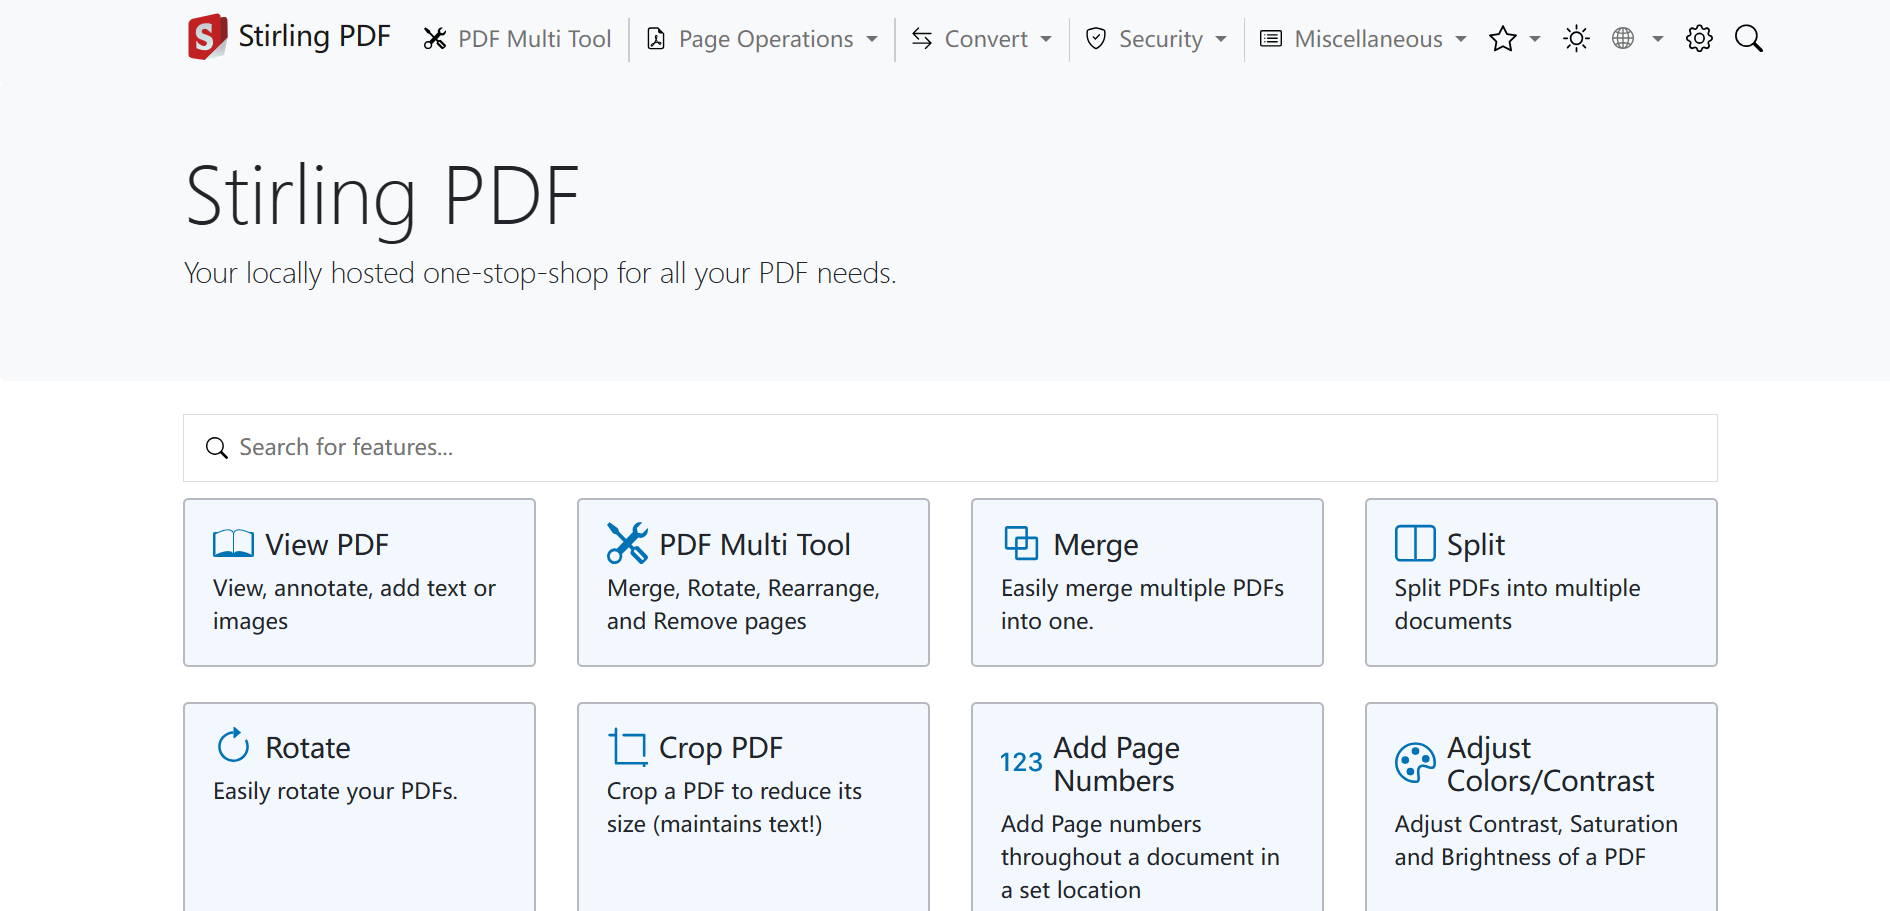Open the Security menu
1890x911 pixels.
(1157, 39)
